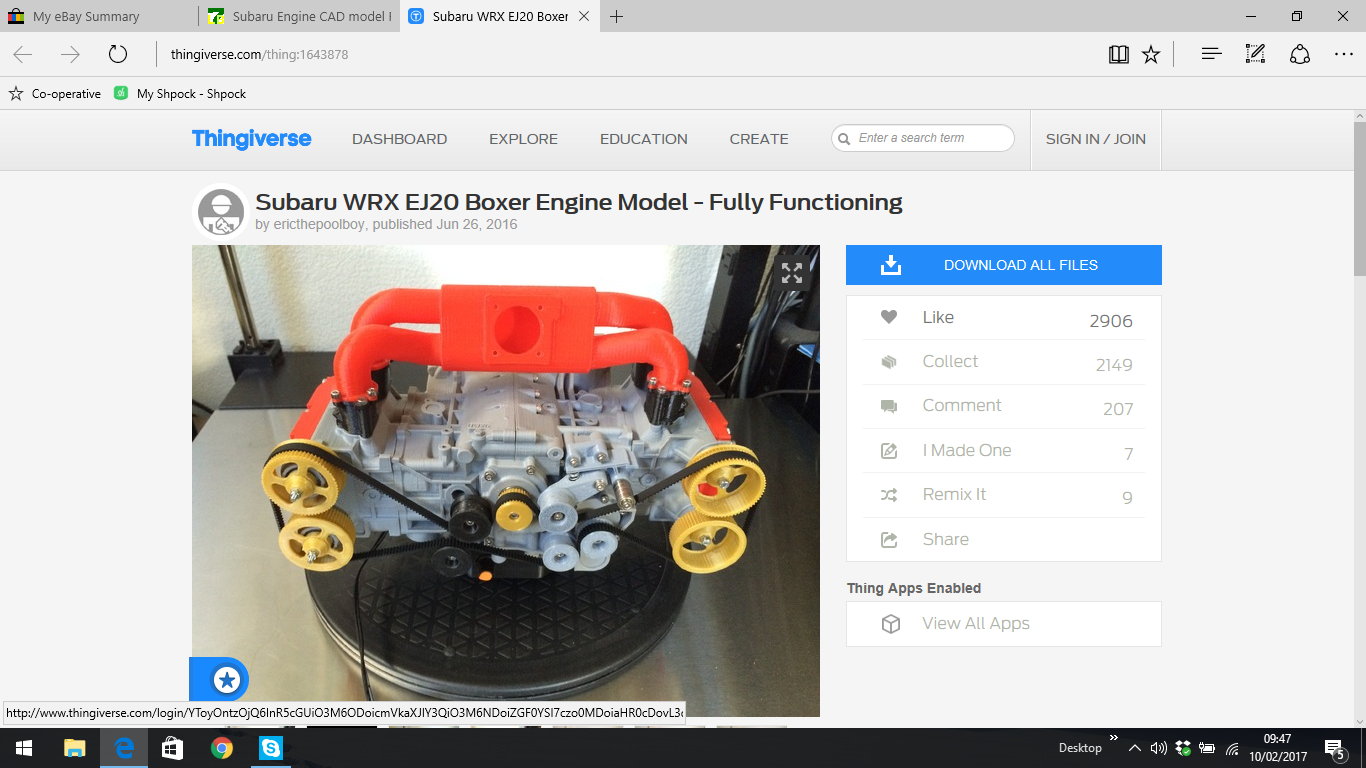Open Chrome from taskbar

point(222,748)
